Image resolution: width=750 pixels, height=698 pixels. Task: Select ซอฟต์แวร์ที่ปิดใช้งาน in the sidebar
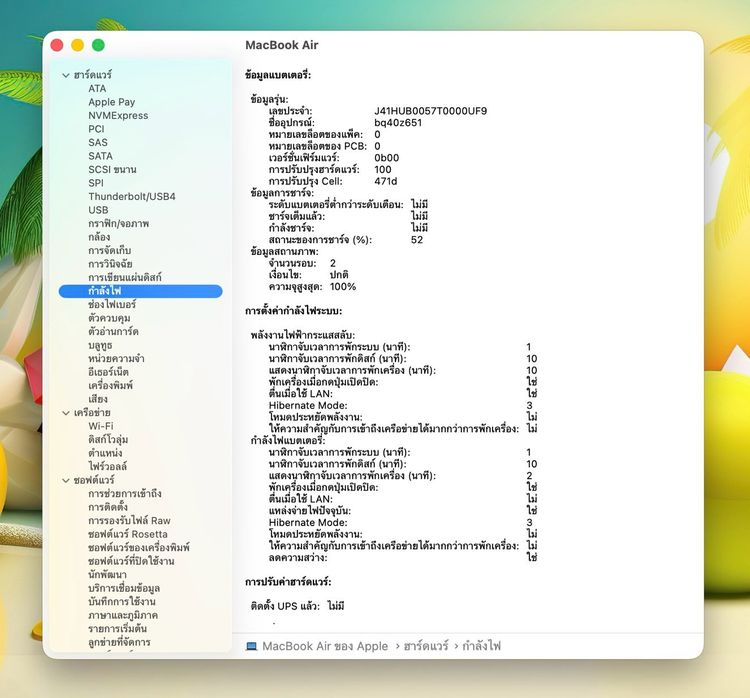click(x=131, y=561)
